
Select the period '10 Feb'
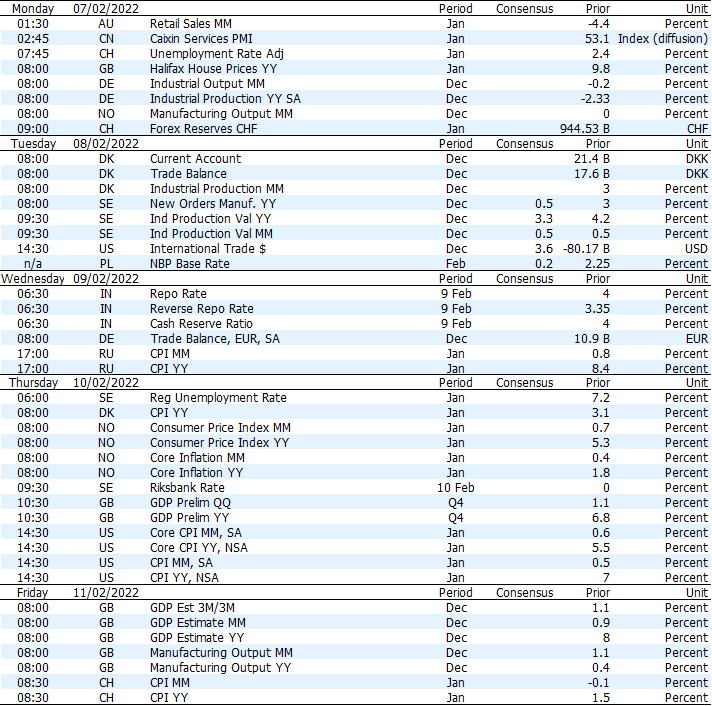click(x=455, y=487)
